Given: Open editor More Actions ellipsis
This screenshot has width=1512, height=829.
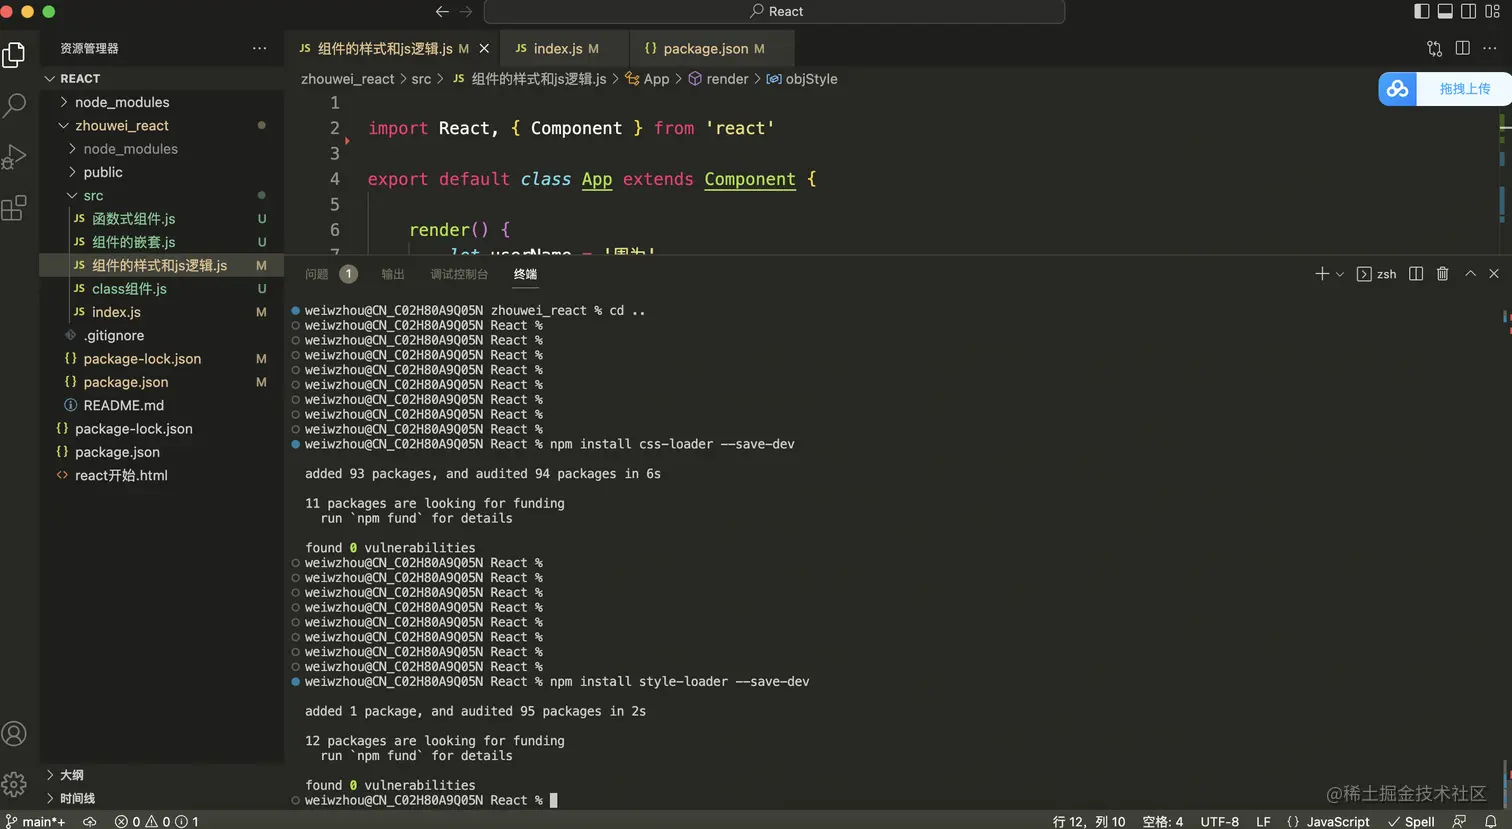Looking at the screenshot, I should point(1490,48).
